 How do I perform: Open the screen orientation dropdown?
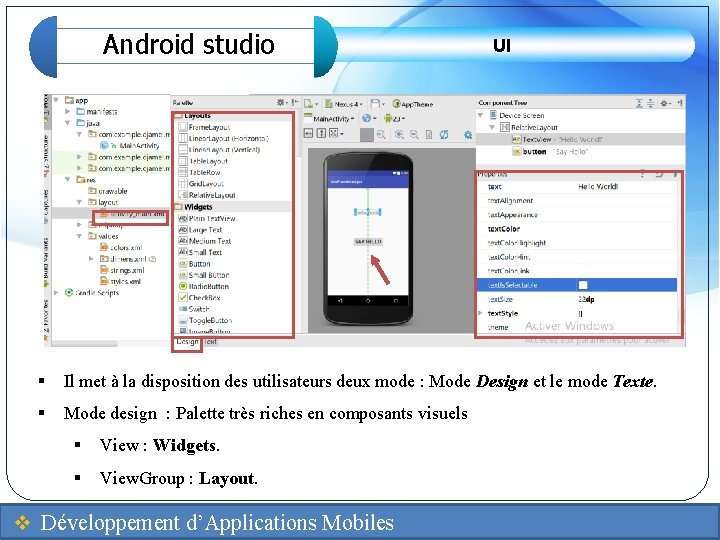click(x=377, y=104)
